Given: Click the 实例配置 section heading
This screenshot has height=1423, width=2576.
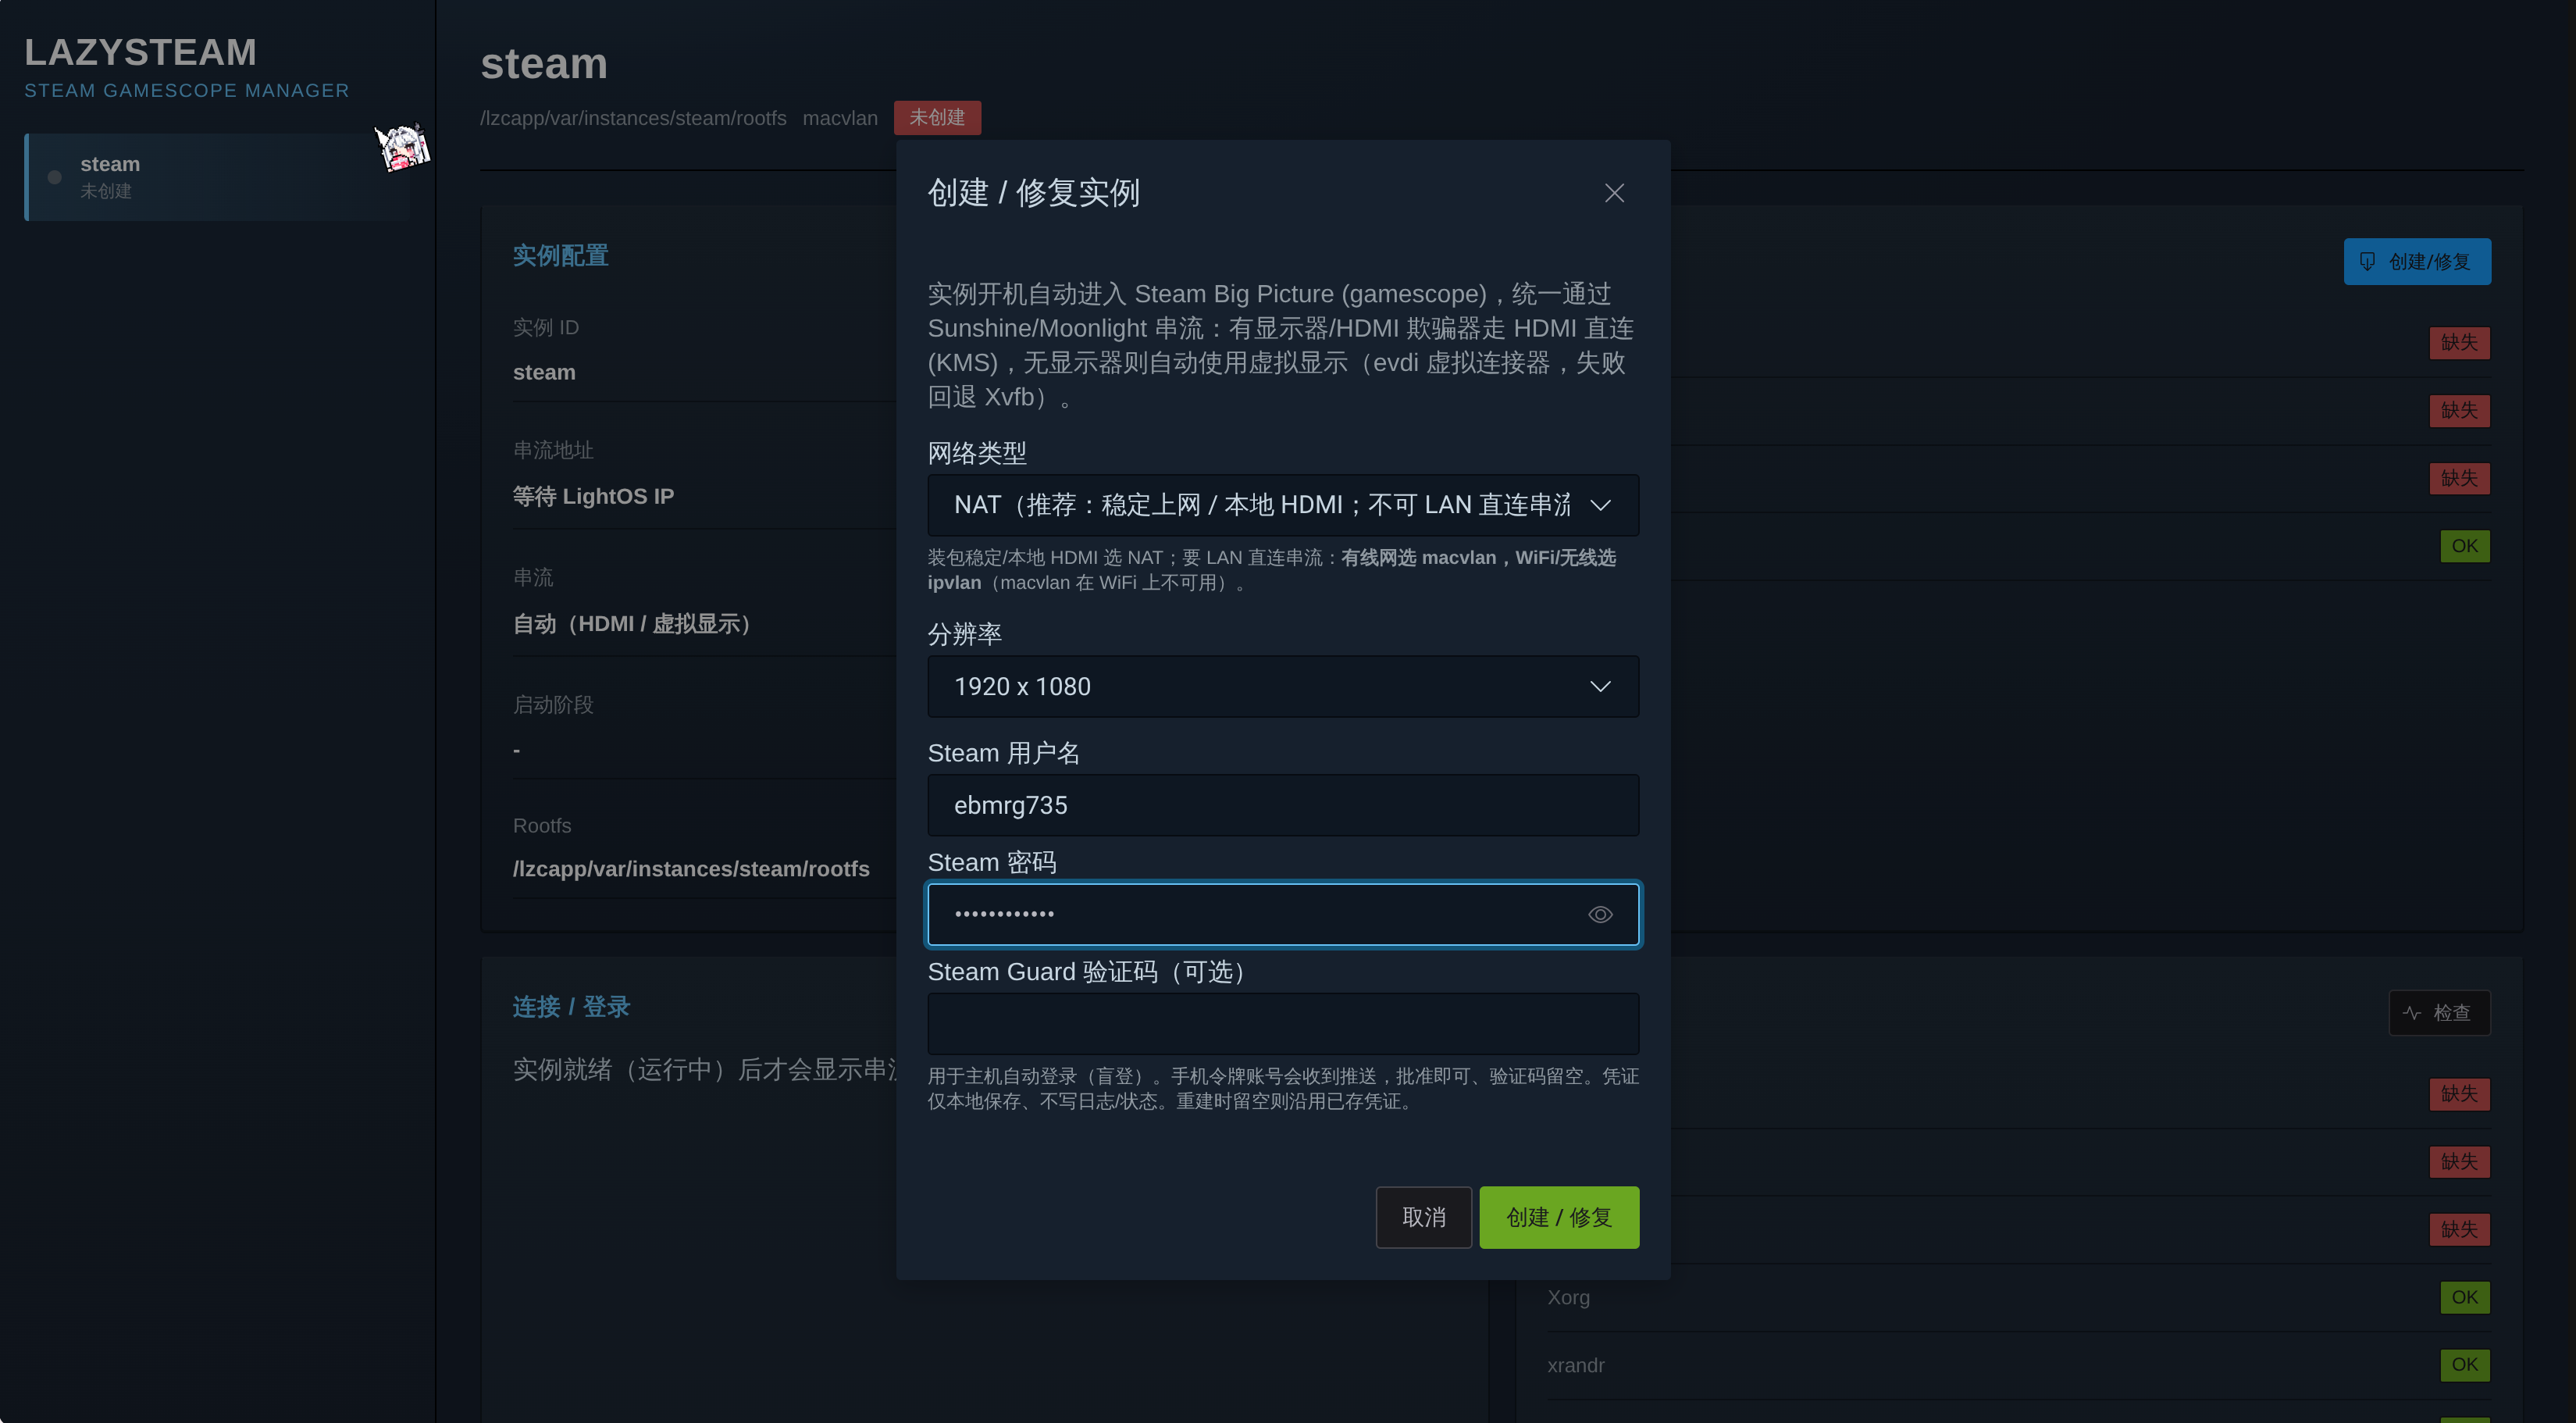Looking at the screenshot, I should tap(560, 255).
